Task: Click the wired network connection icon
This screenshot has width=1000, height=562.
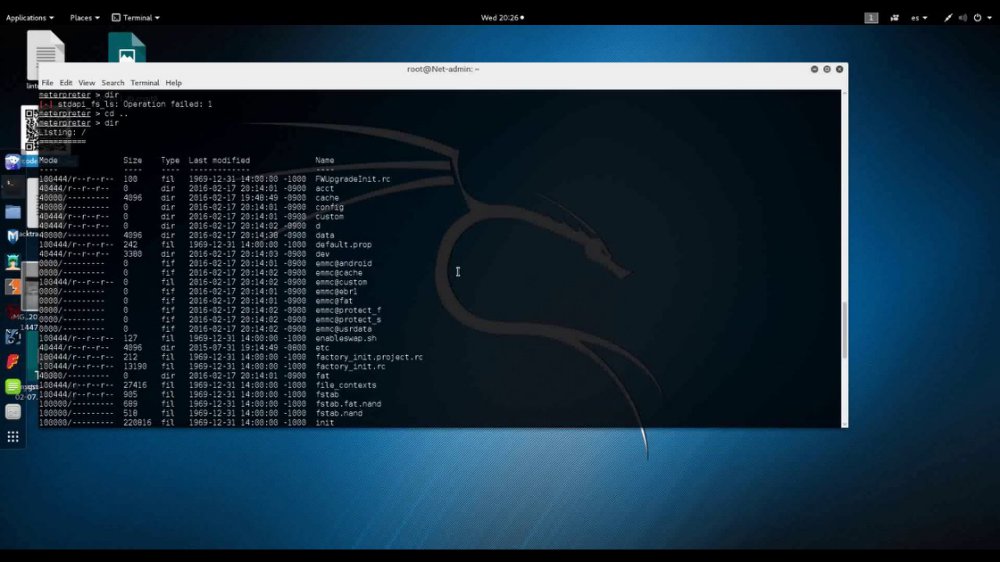Action: click(948, 18)
